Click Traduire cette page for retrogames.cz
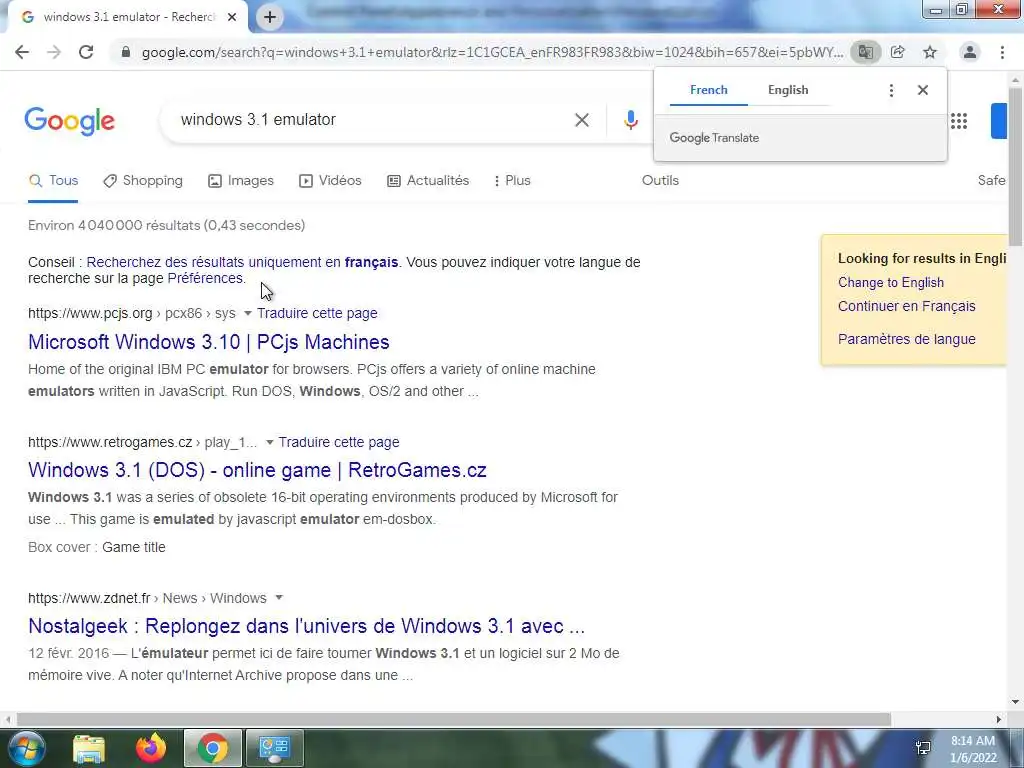1024x768 pixels. [339, 442]
